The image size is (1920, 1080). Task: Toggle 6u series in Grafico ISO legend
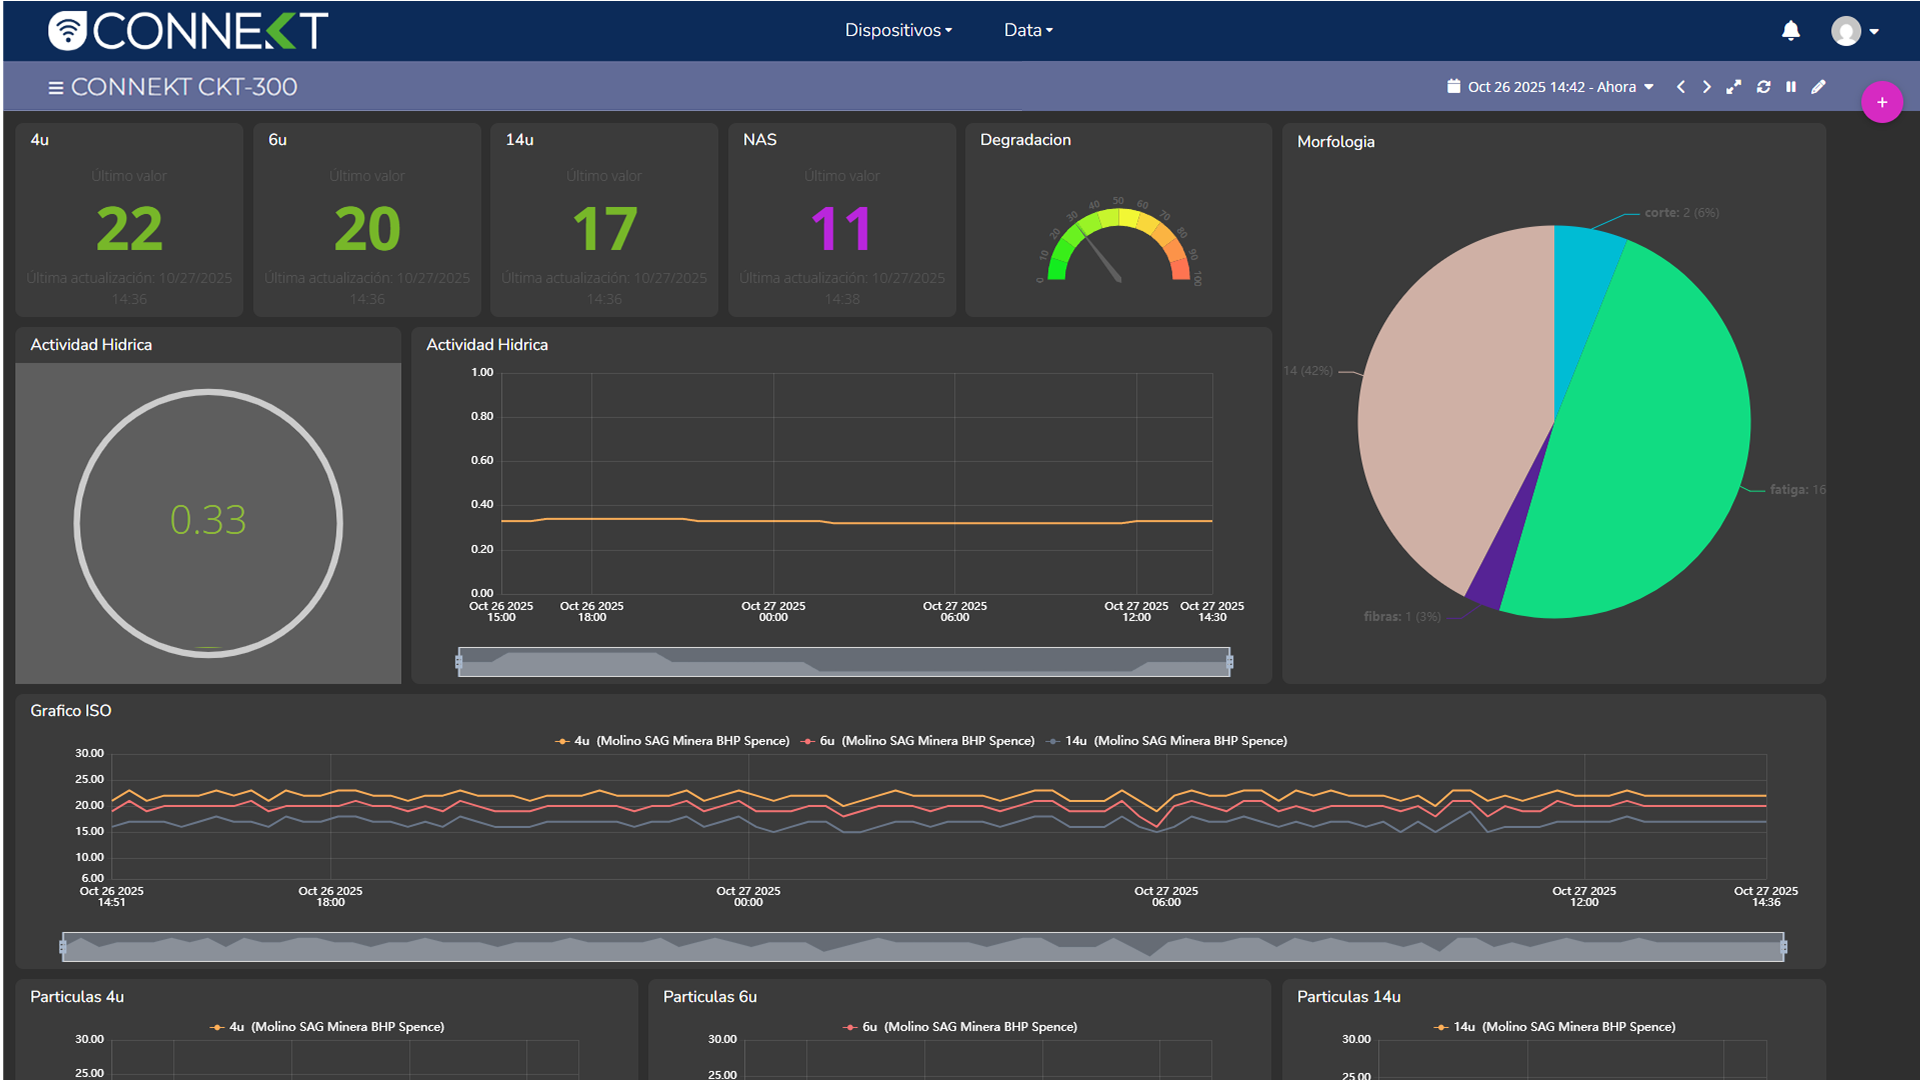click(x=918, y=741)
